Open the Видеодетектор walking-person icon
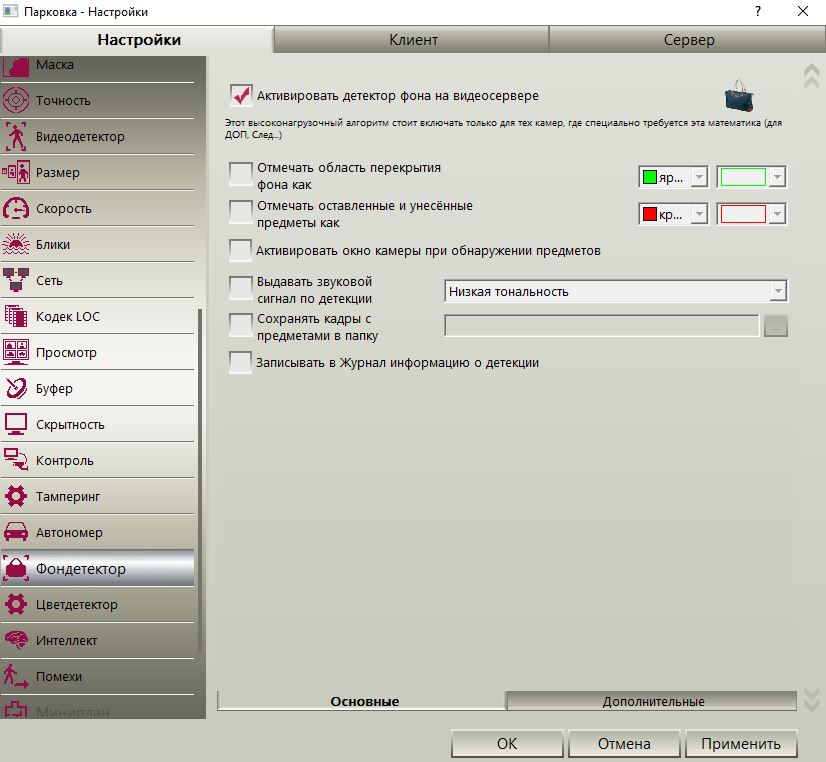 coord(16,136)
